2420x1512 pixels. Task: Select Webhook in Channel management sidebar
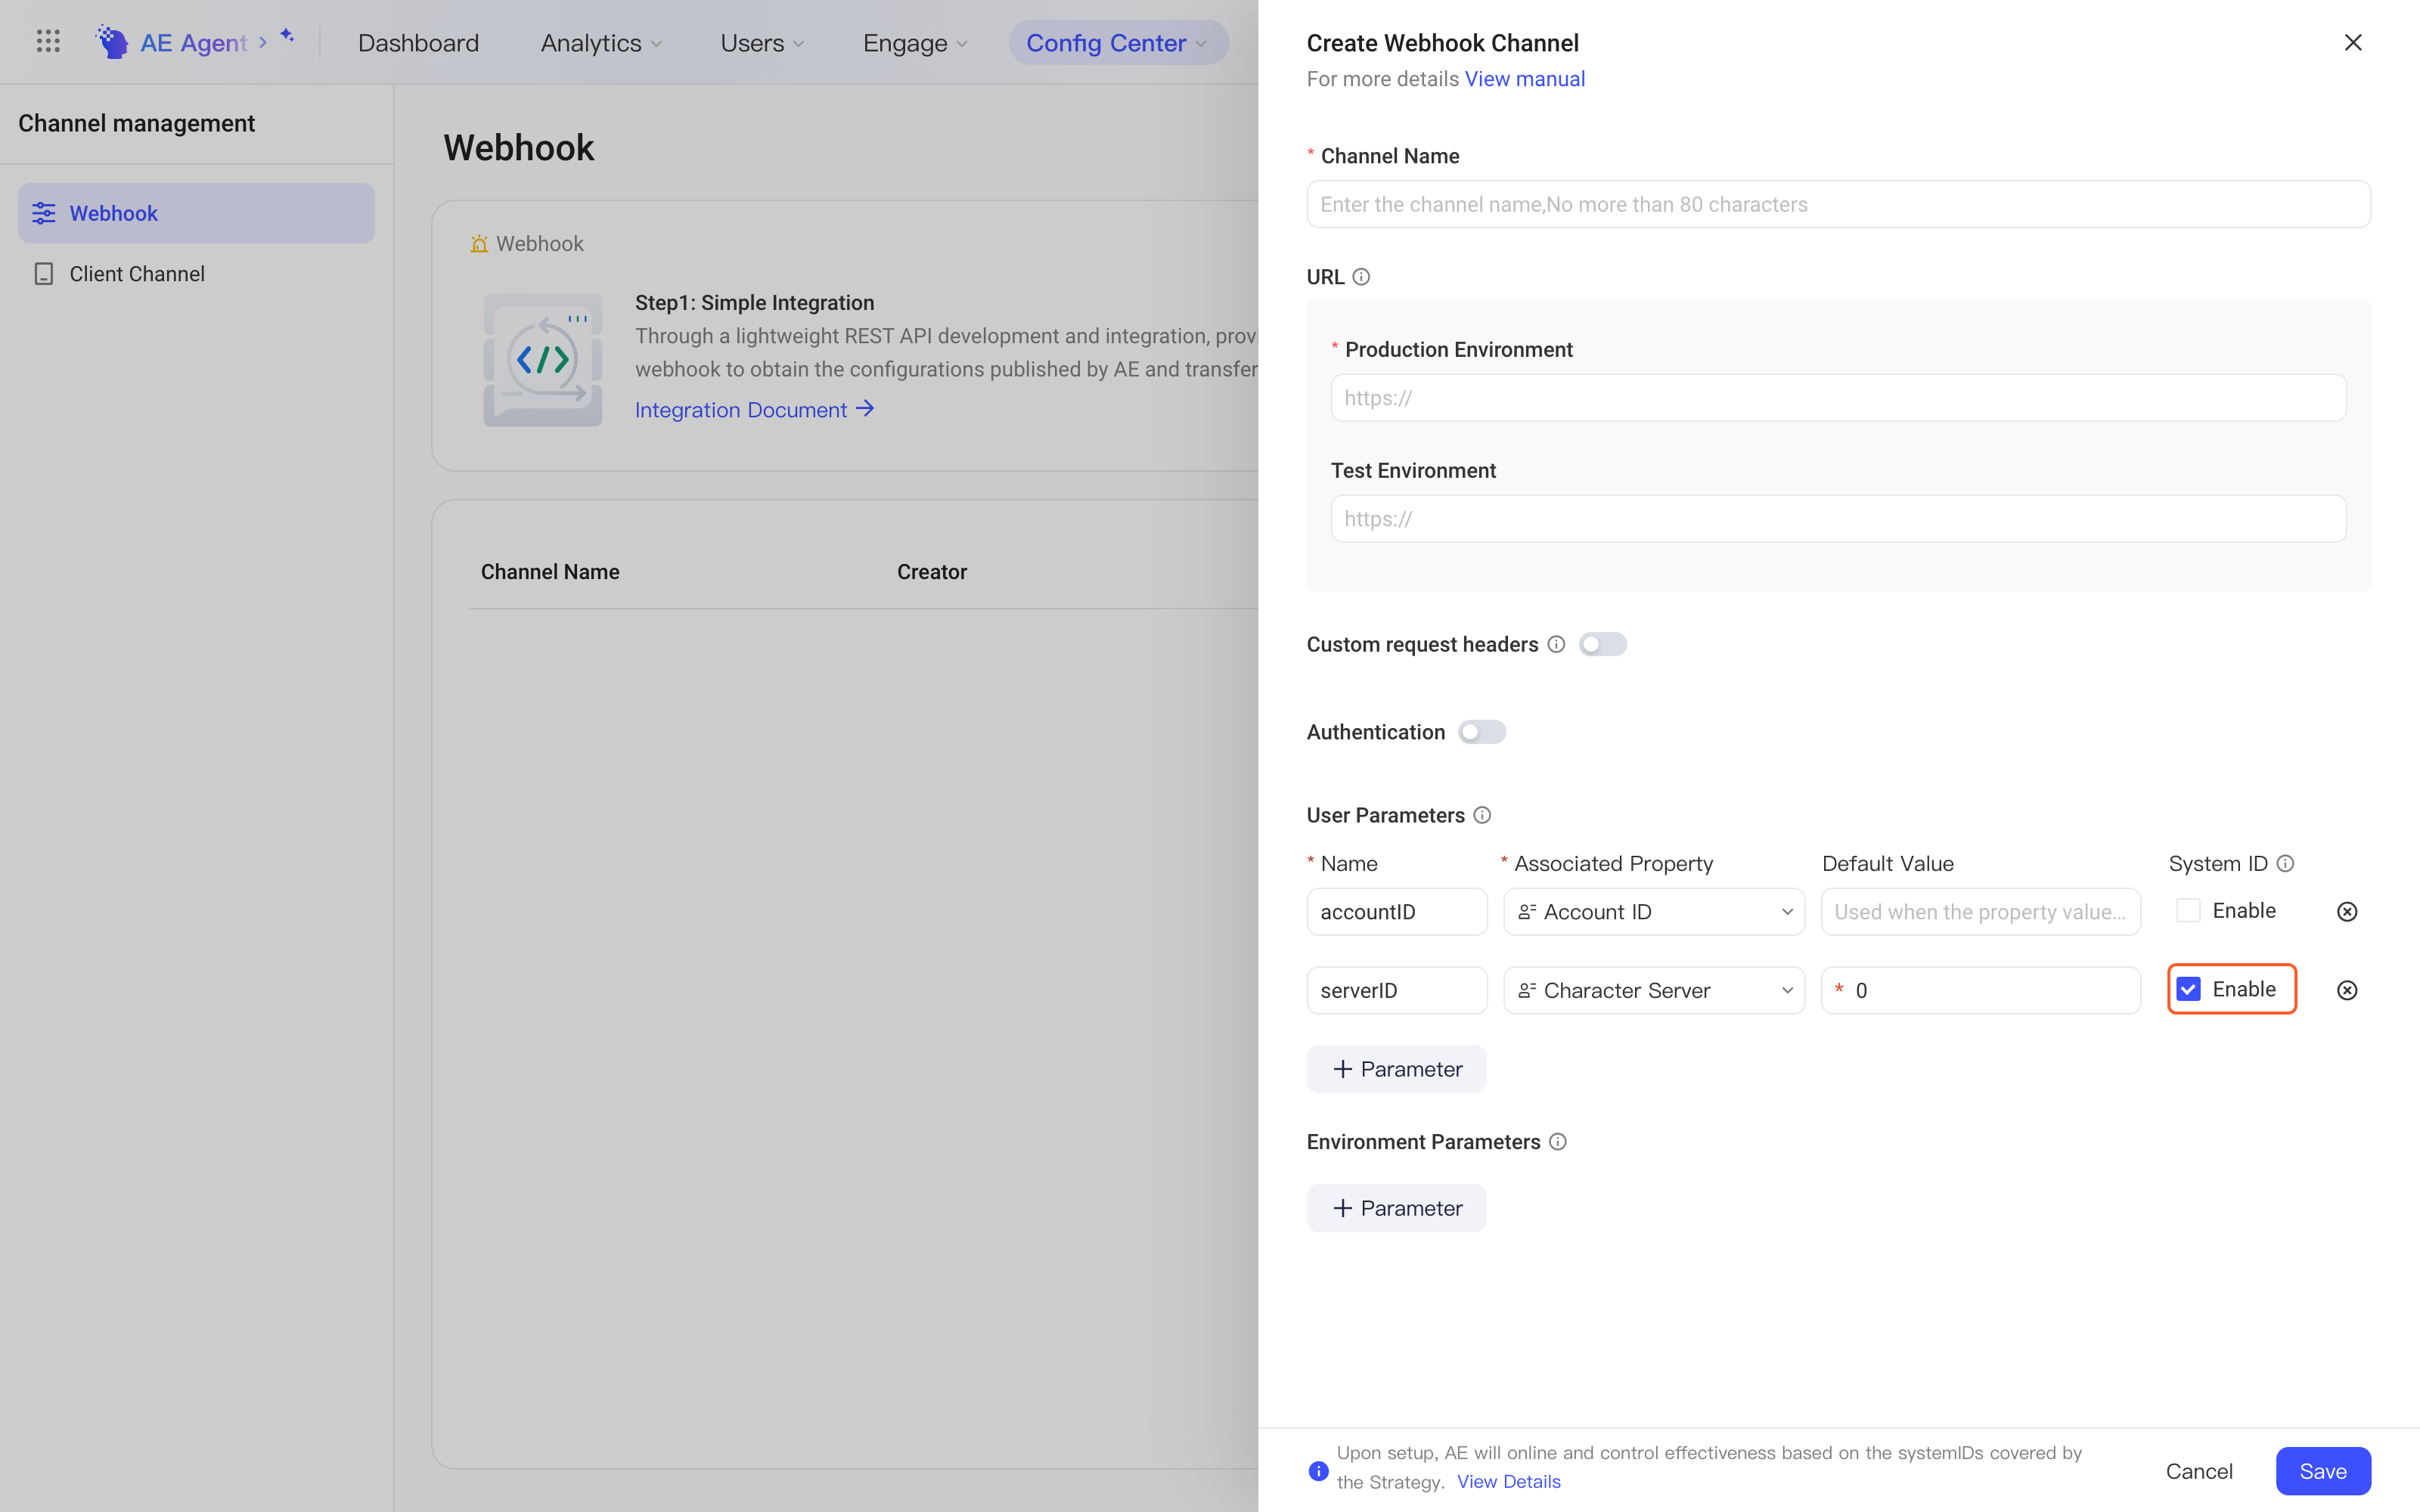pyautogui.click(x=196, y=213)
